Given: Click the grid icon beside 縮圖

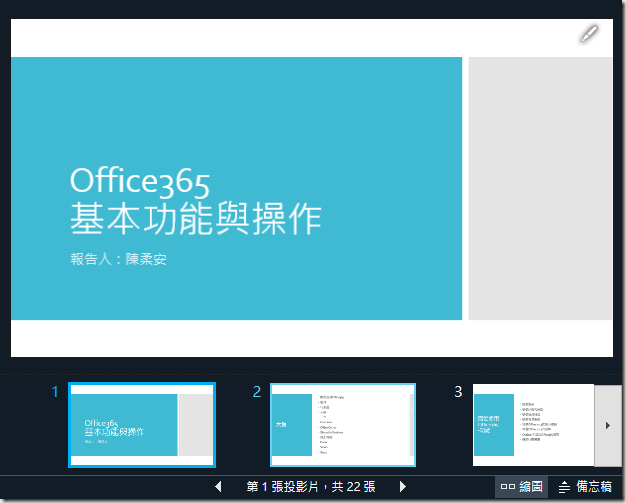Looking at the screenshot, I should tap(508, 487).
